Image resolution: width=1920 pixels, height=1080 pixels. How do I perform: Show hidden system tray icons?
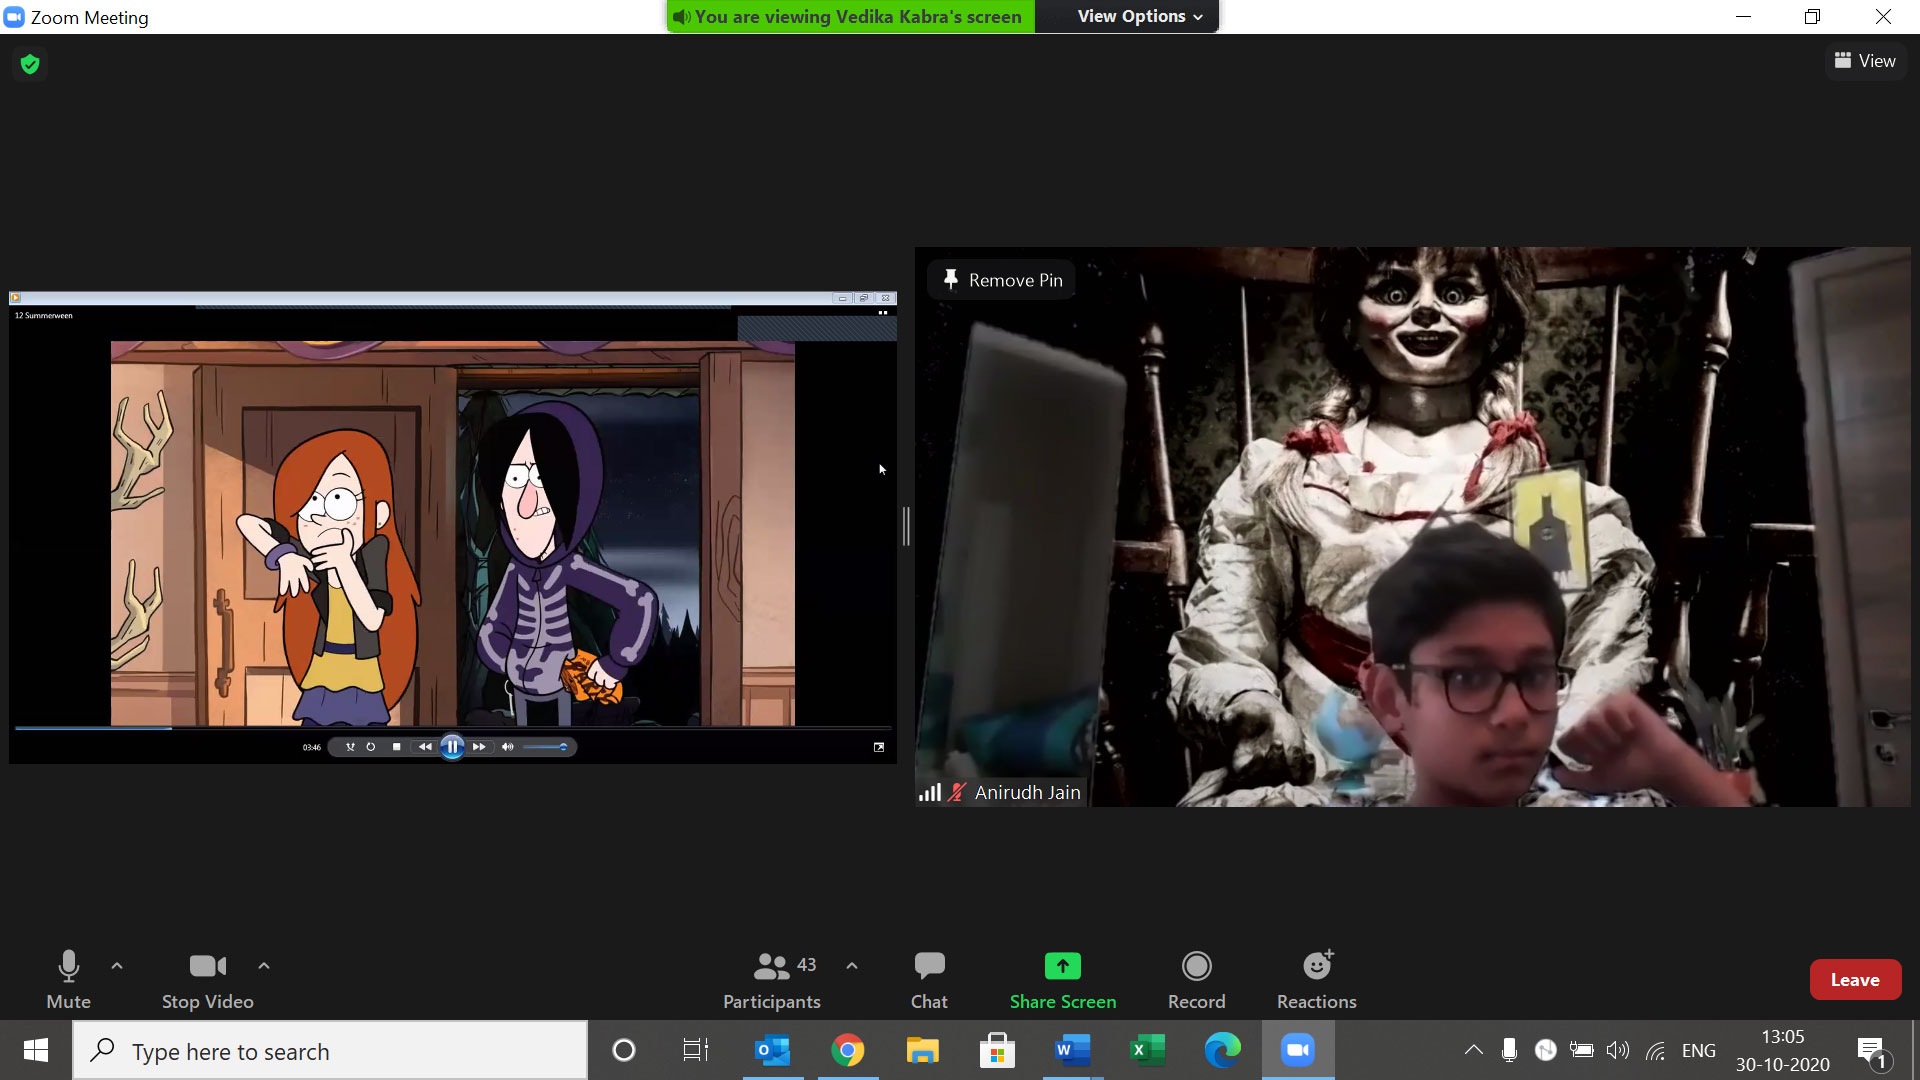(1473, 1050)
